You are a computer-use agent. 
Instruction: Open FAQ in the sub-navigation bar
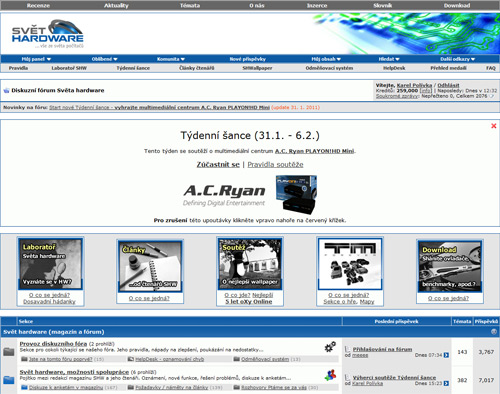(x=491, y=68)
